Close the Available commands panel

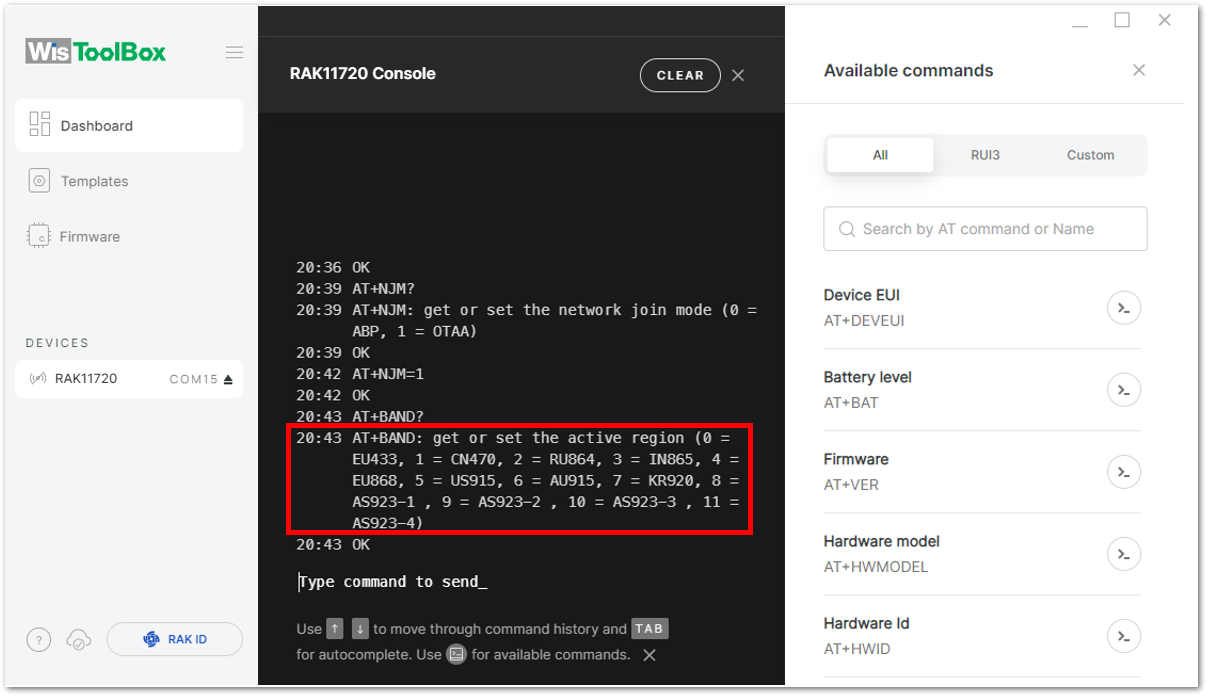point(1139,70)
